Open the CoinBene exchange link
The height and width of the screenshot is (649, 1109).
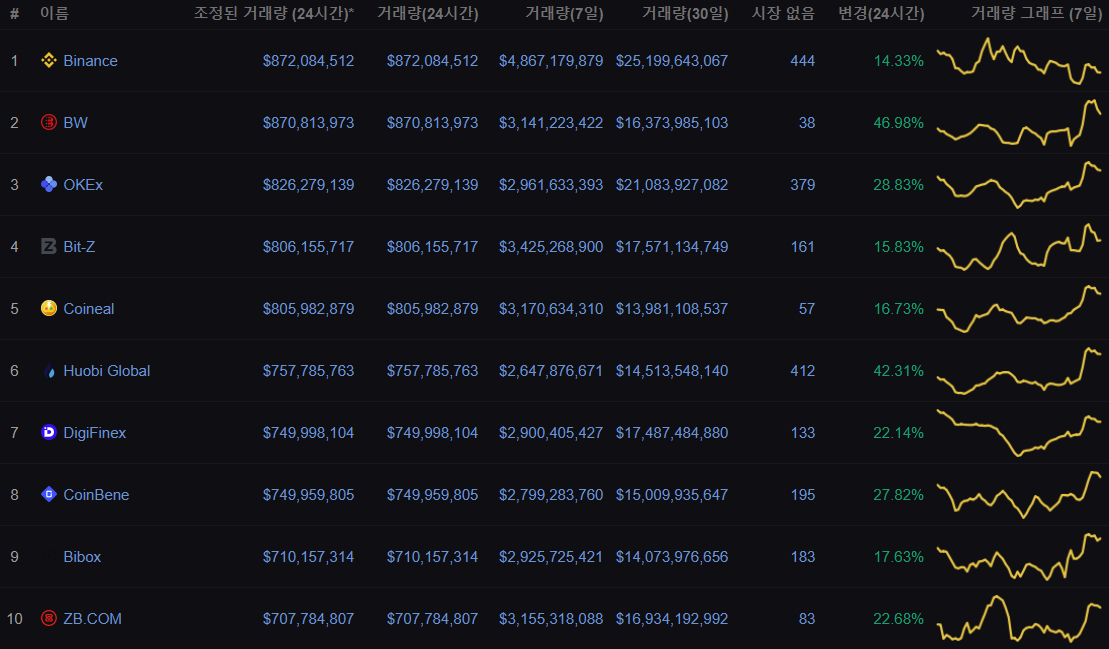click(x=96, y=495)
